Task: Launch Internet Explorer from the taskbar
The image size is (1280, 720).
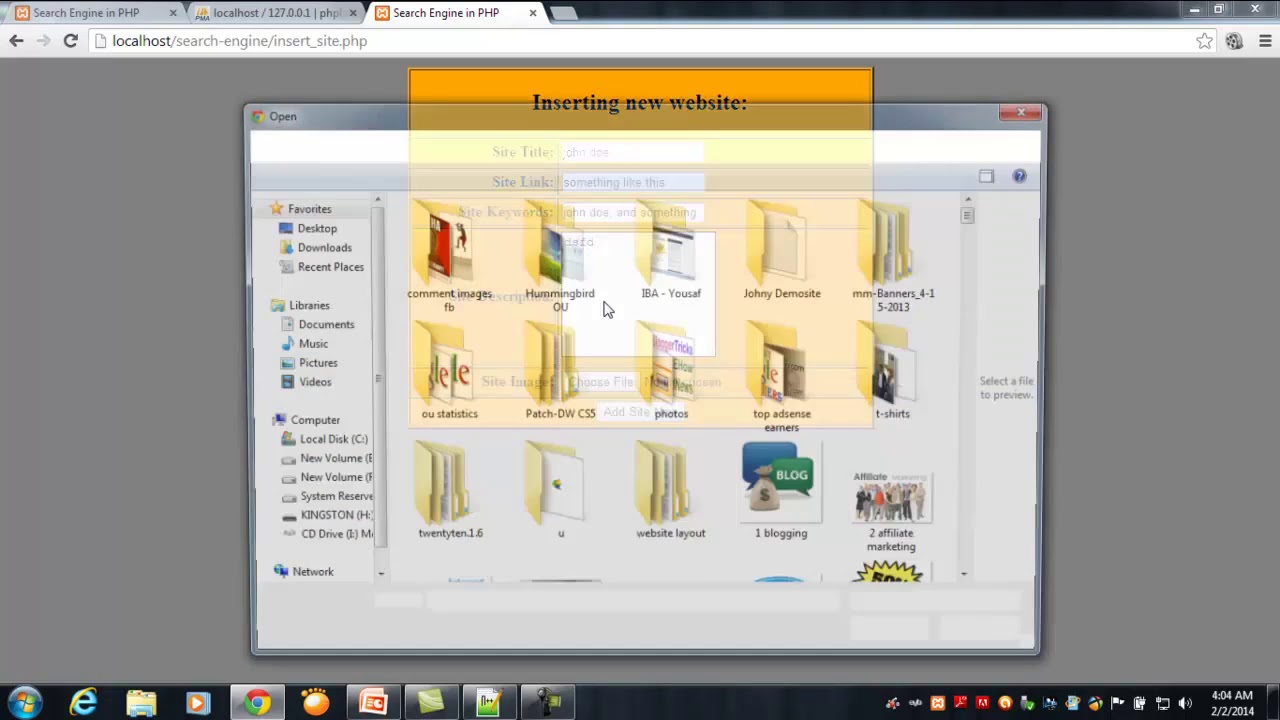Action: 83,703
